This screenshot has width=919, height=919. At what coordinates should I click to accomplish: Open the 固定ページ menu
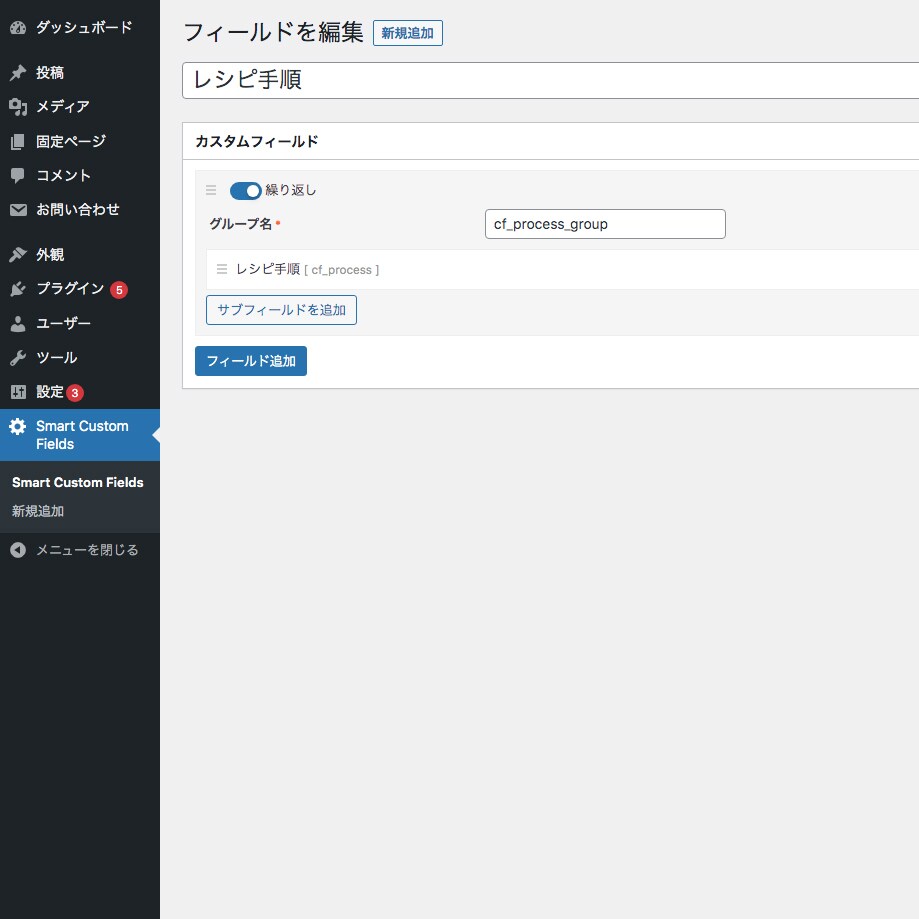click(x=80, y=141)
